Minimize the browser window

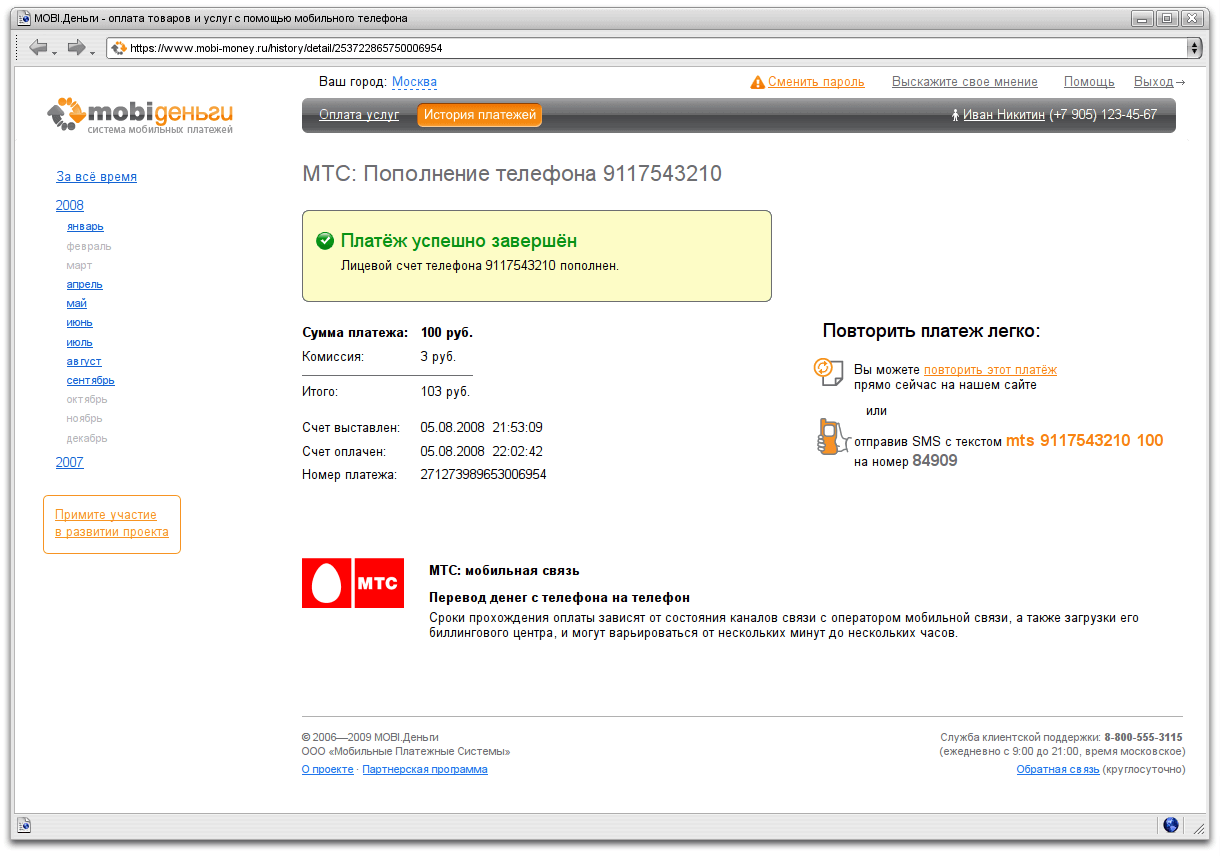point(1142,18)
